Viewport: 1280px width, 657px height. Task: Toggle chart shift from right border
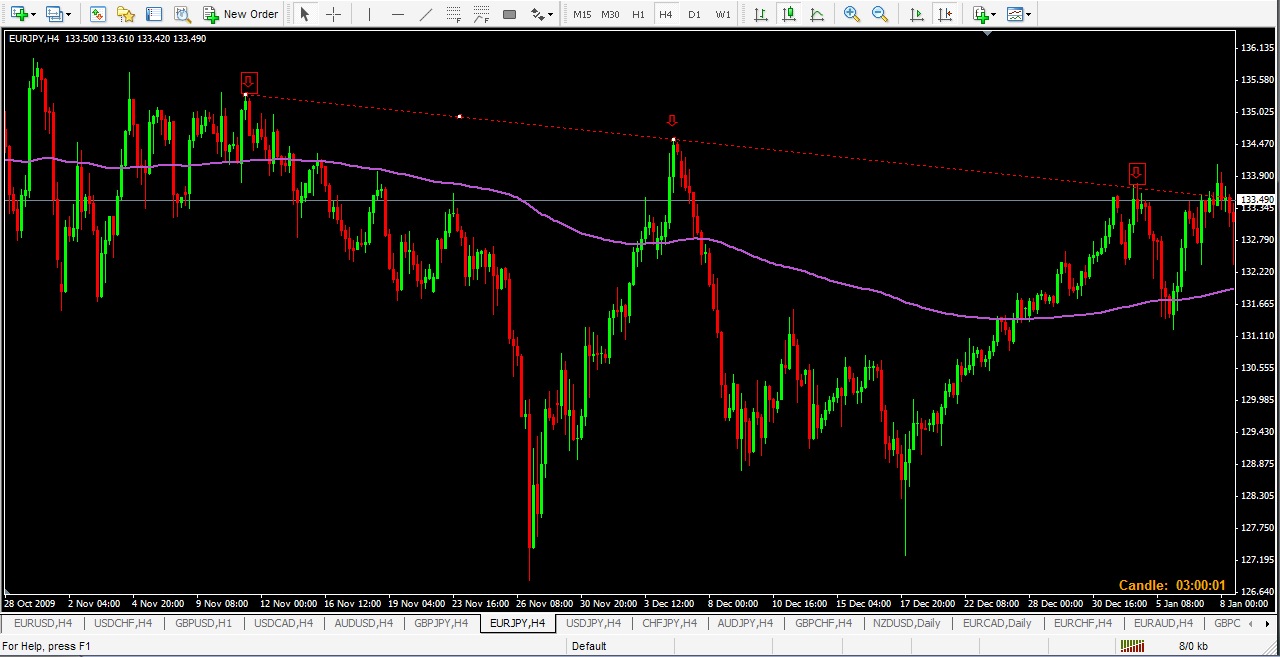pyautogui.click(x=944, y=14)
